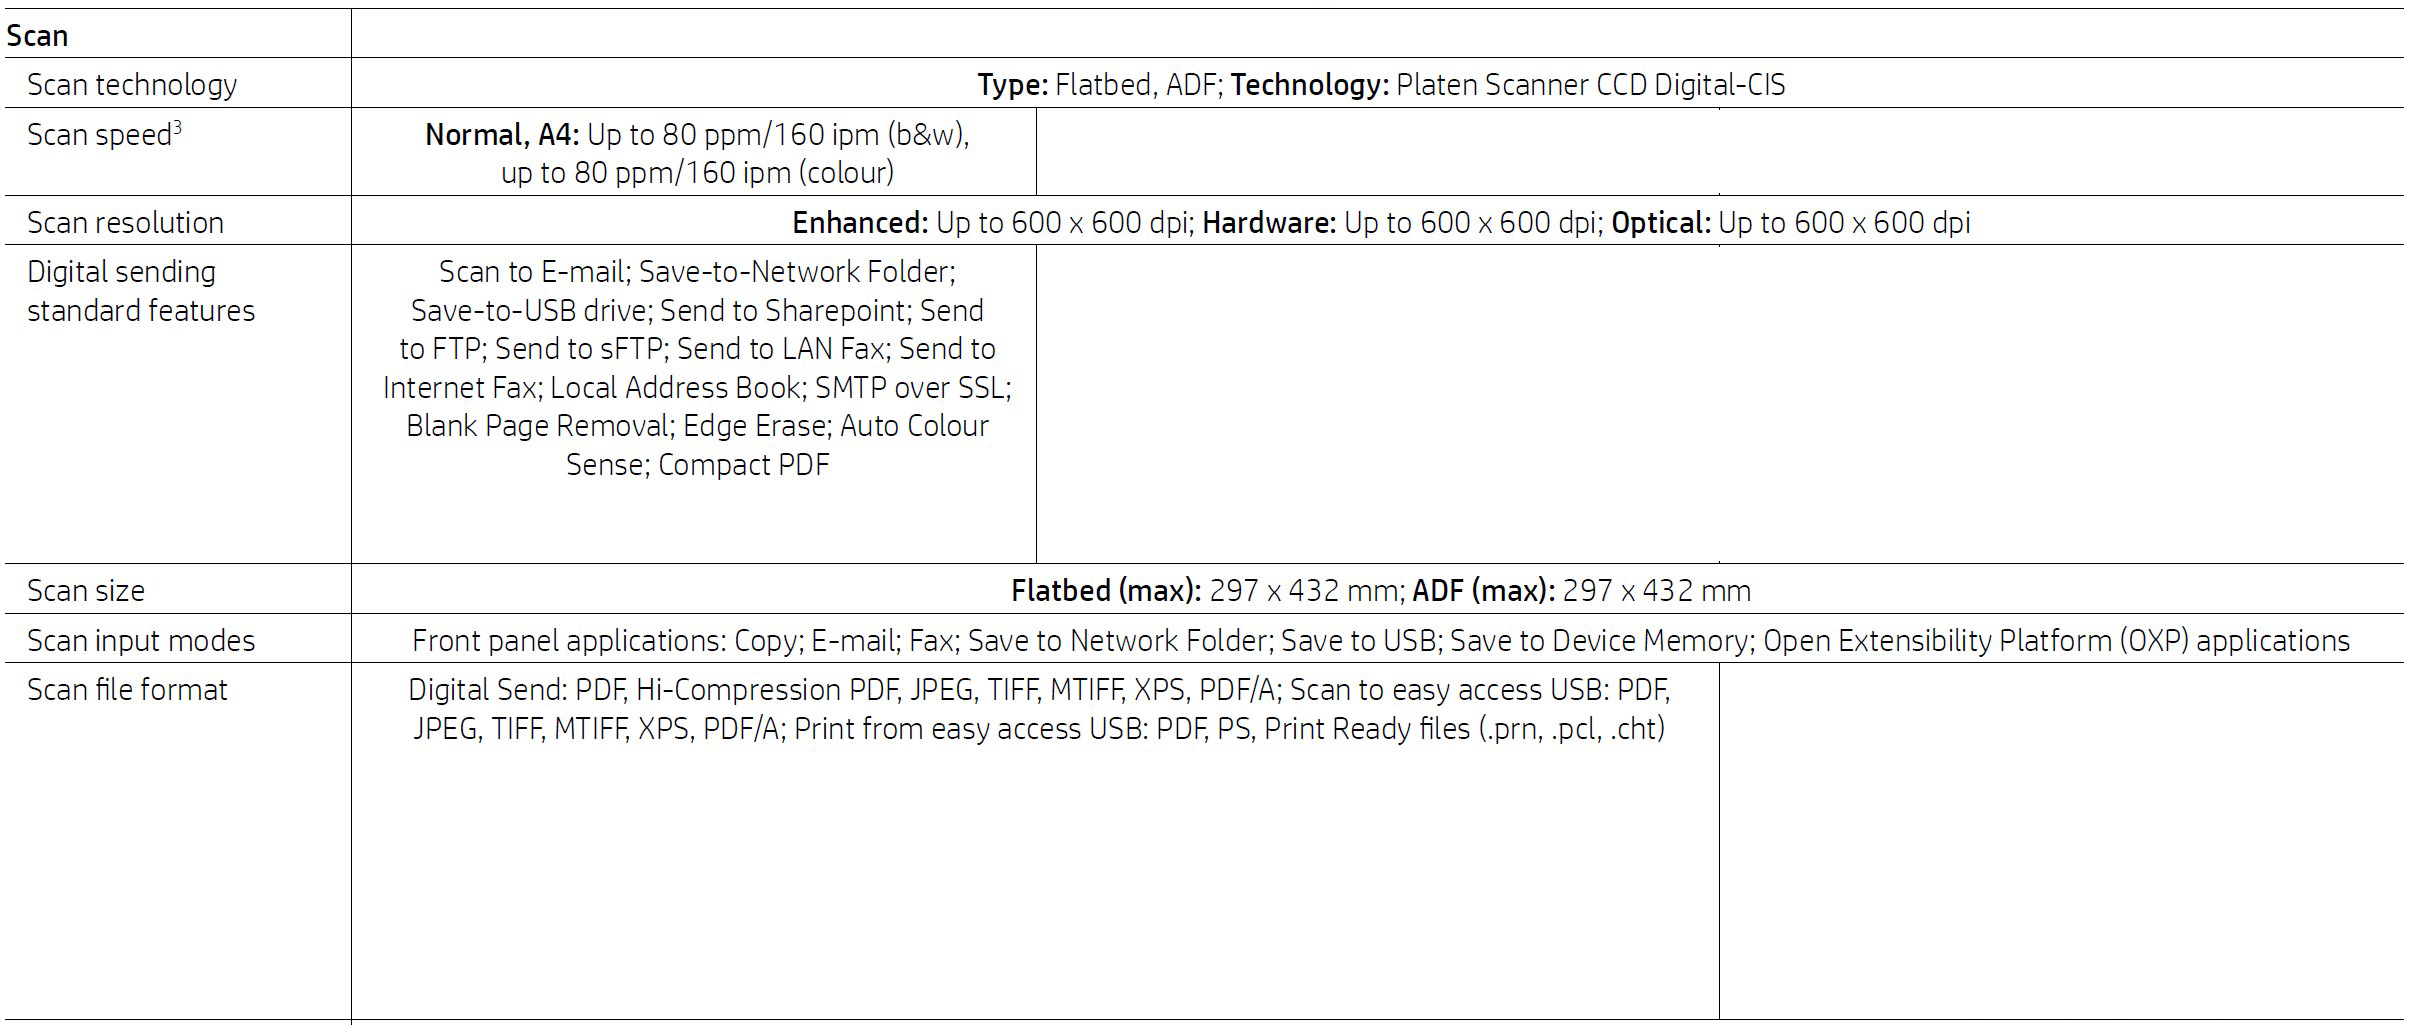The width and height of the screenshot is (2419, 1025).
Task: Click the 'ADF (max):' text
Action: pos(1483,591)
